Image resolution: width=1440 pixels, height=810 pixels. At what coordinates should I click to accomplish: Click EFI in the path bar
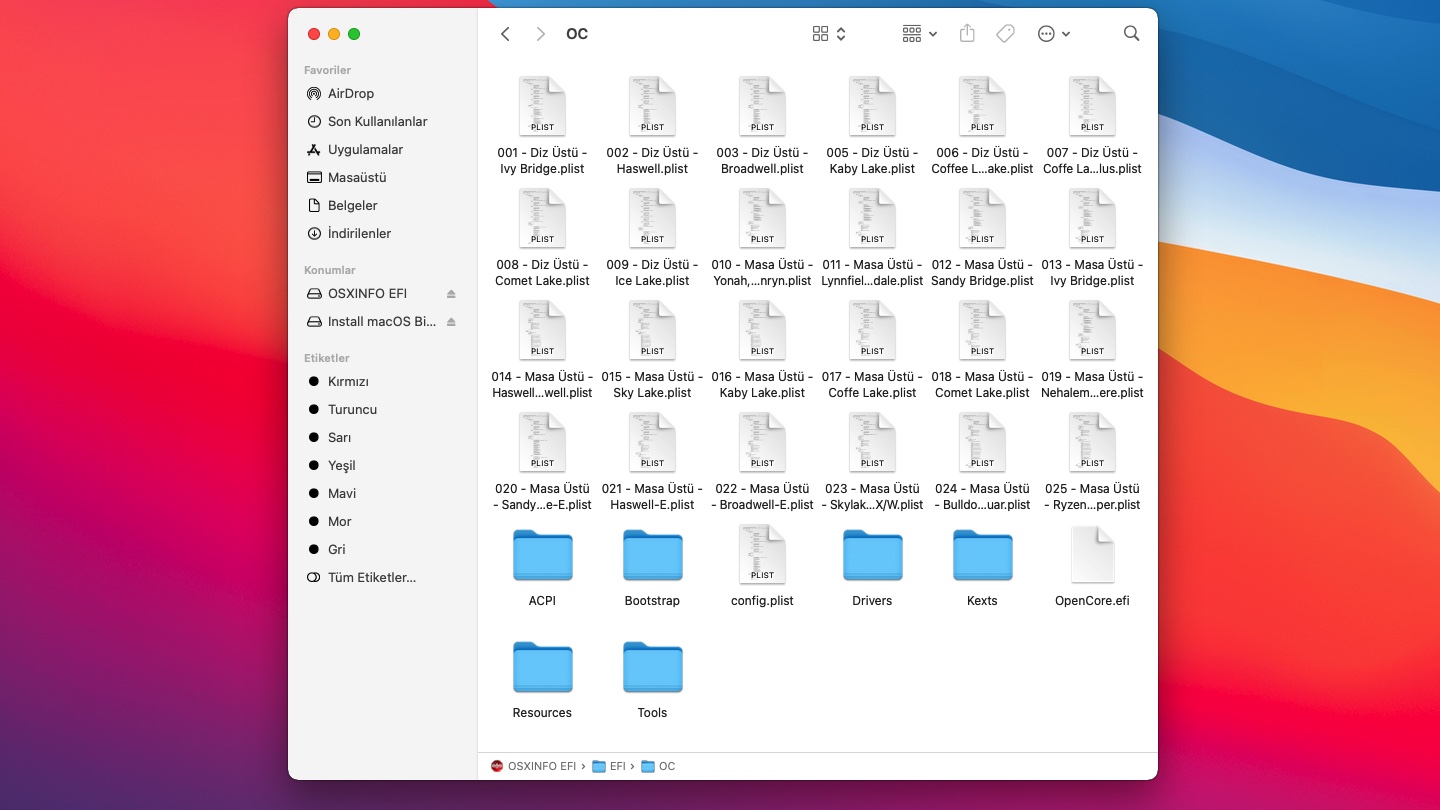(x=610, y=766)
